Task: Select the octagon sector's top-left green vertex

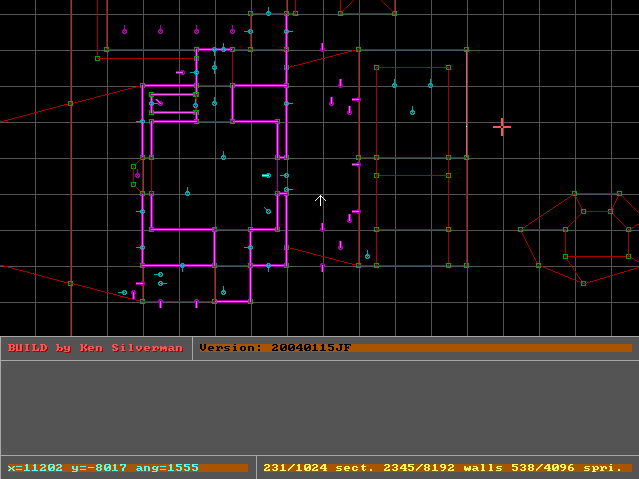Action: tap(574, 193)
